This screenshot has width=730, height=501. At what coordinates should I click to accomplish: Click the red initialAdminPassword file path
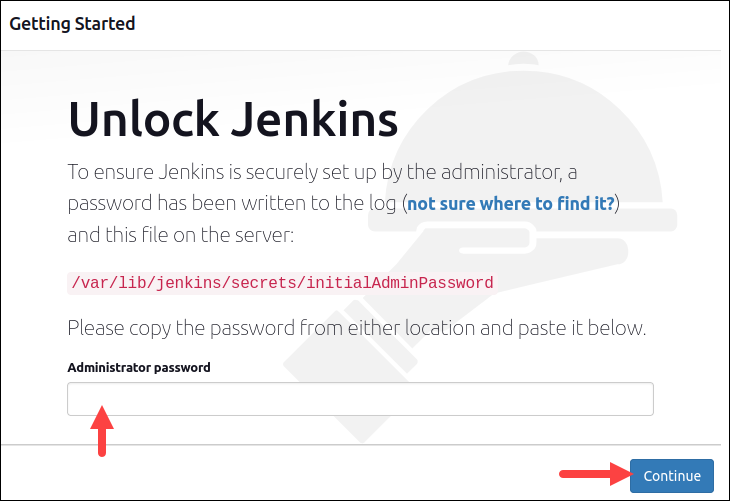click(x=281, y=283)
